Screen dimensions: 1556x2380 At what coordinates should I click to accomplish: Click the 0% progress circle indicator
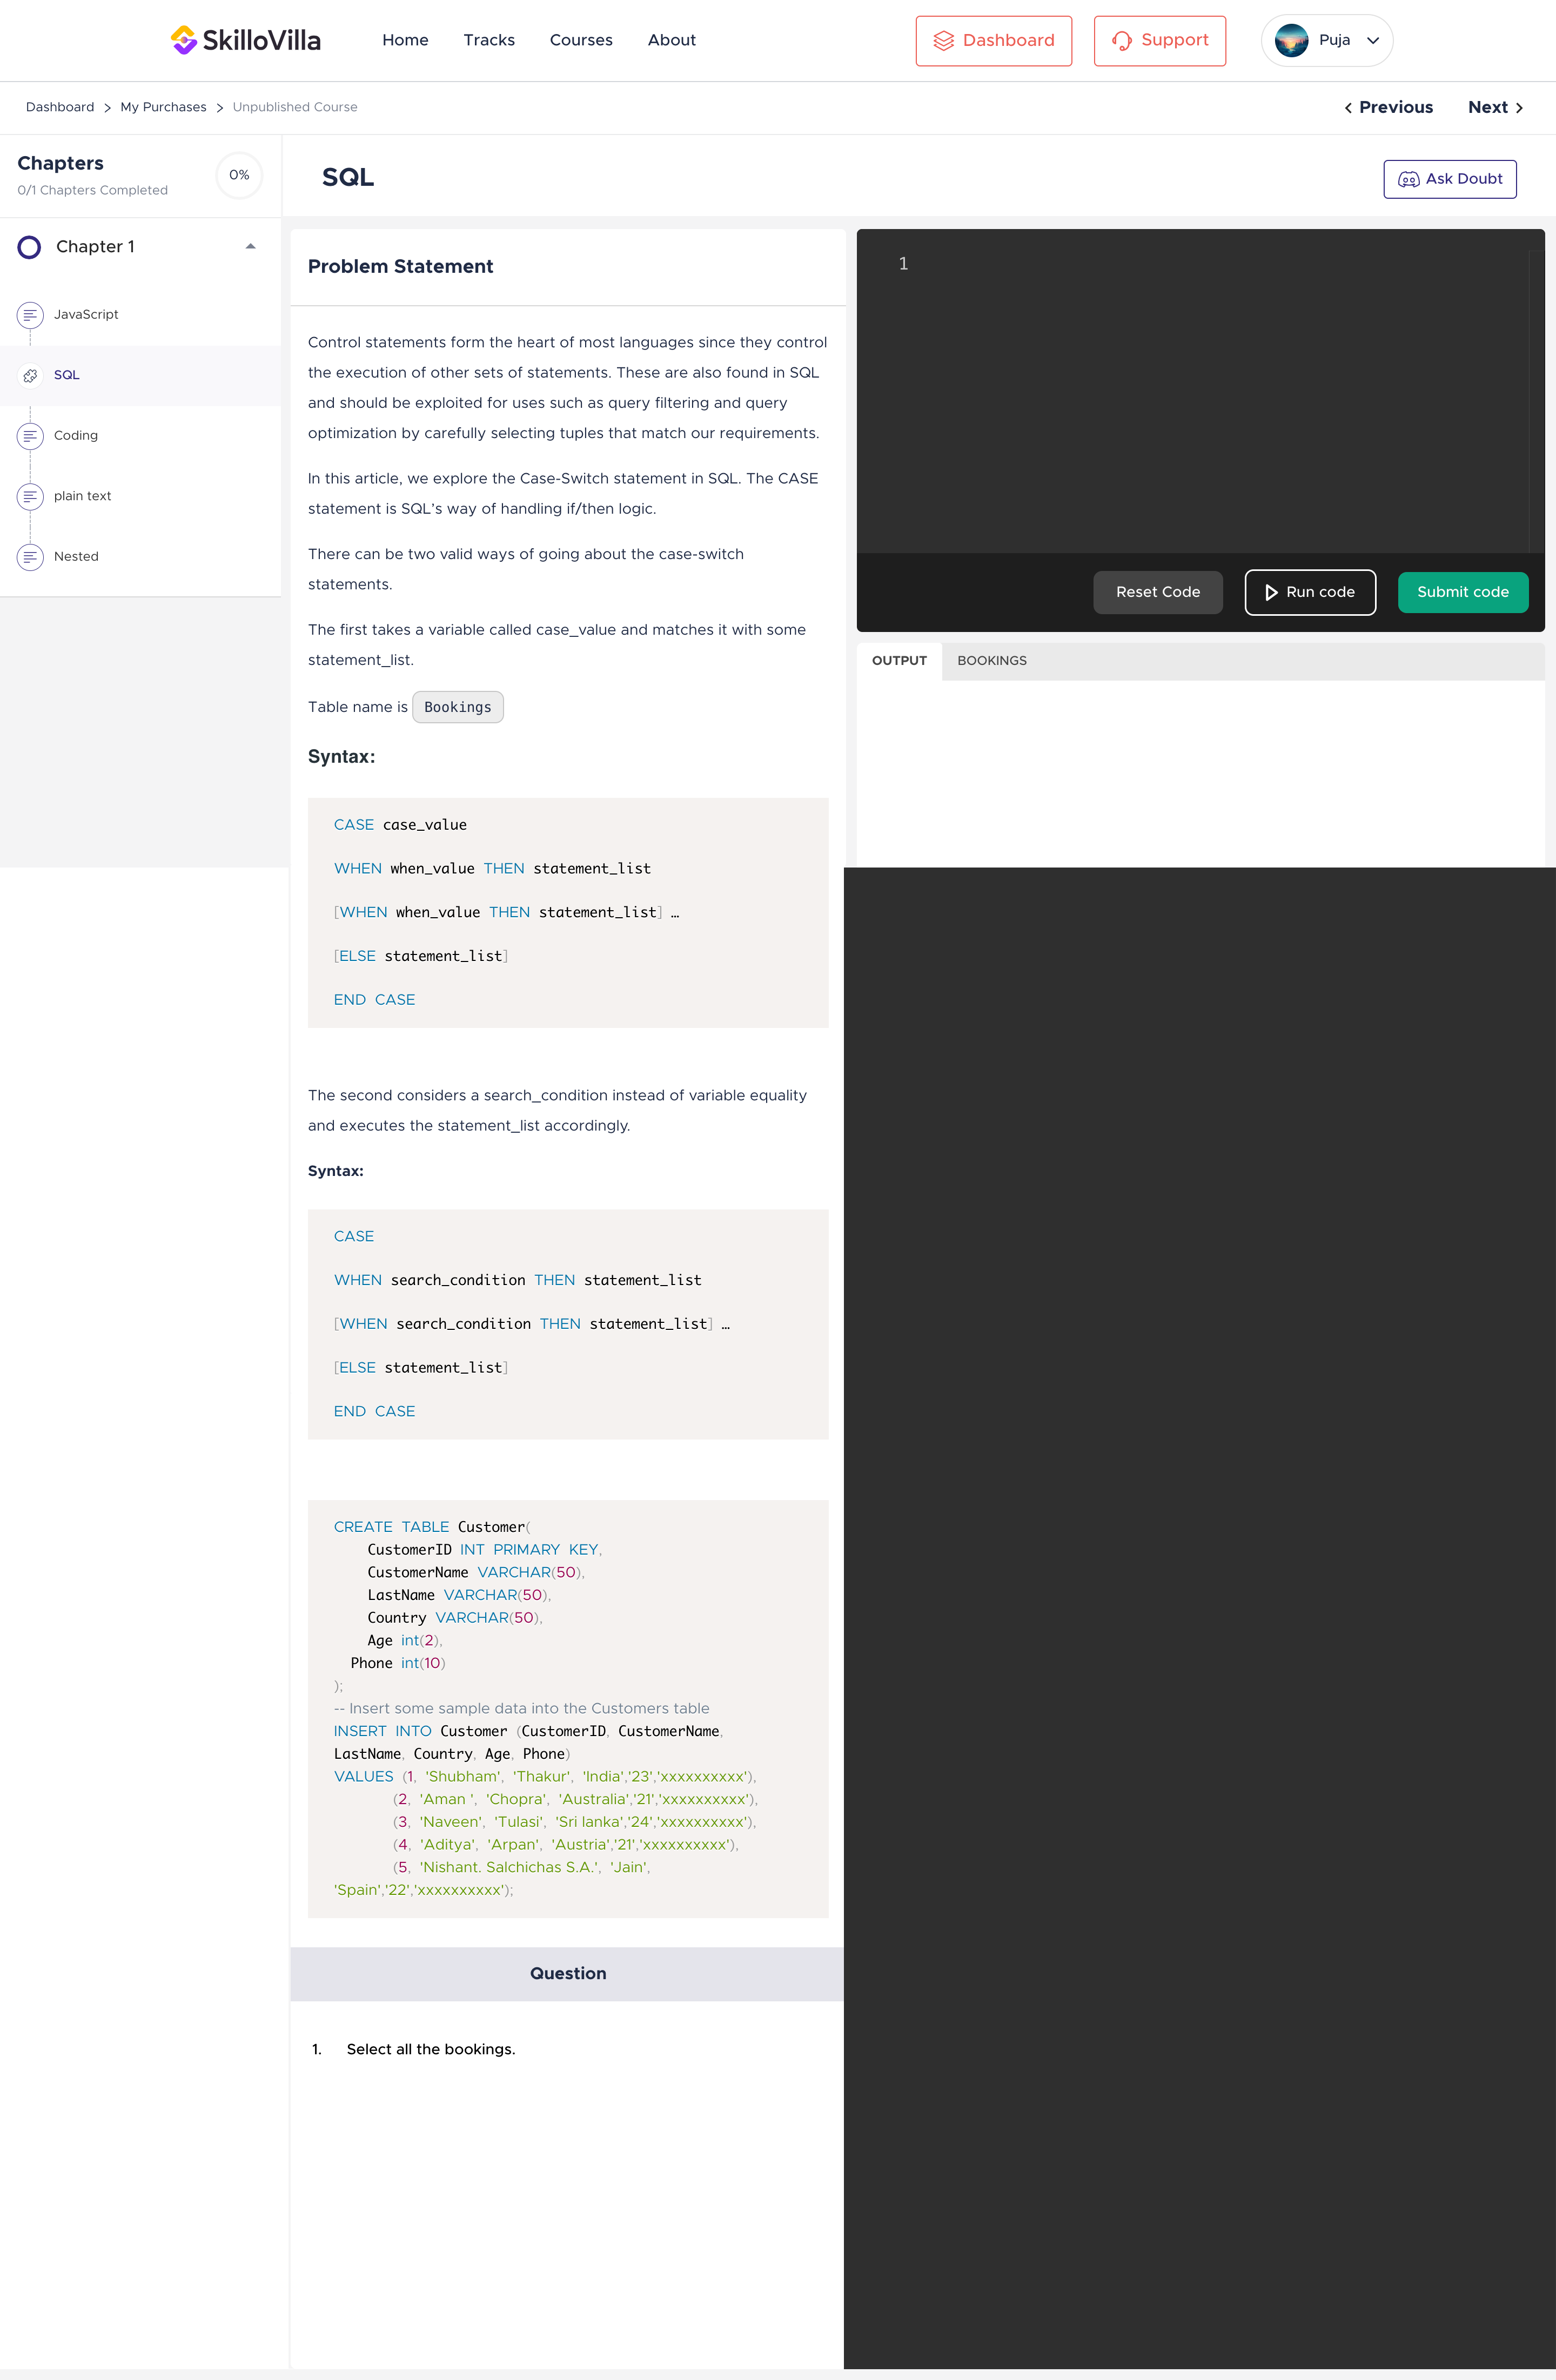click(x=239, y=175)
